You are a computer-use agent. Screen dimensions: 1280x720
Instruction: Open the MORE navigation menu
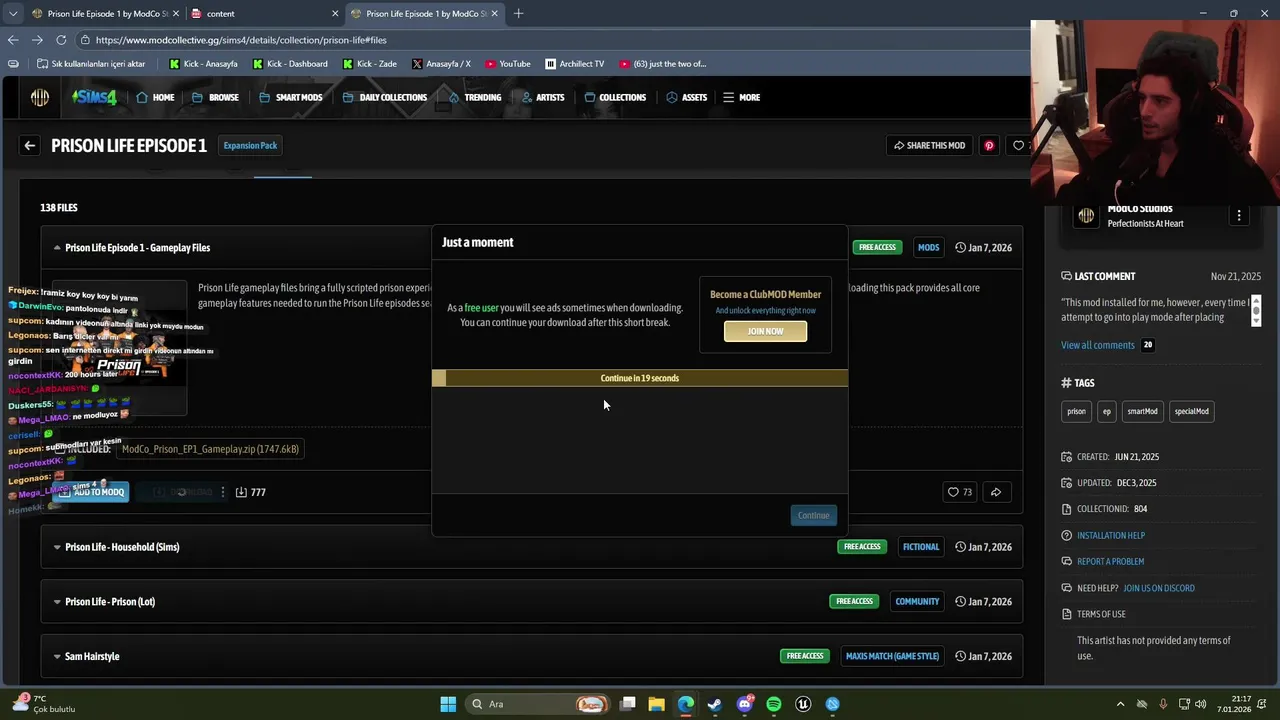741,97
